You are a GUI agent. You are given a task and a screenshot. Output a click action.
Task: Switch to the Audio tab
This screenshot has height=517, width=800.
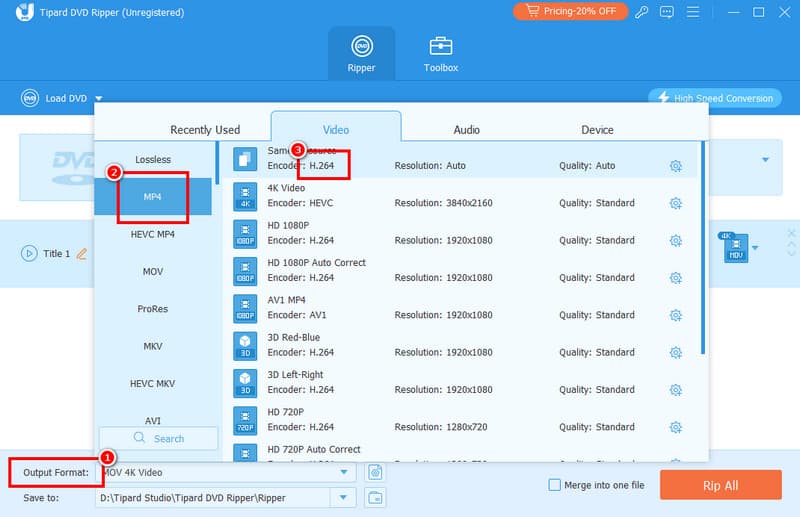[x=466, y=130]
